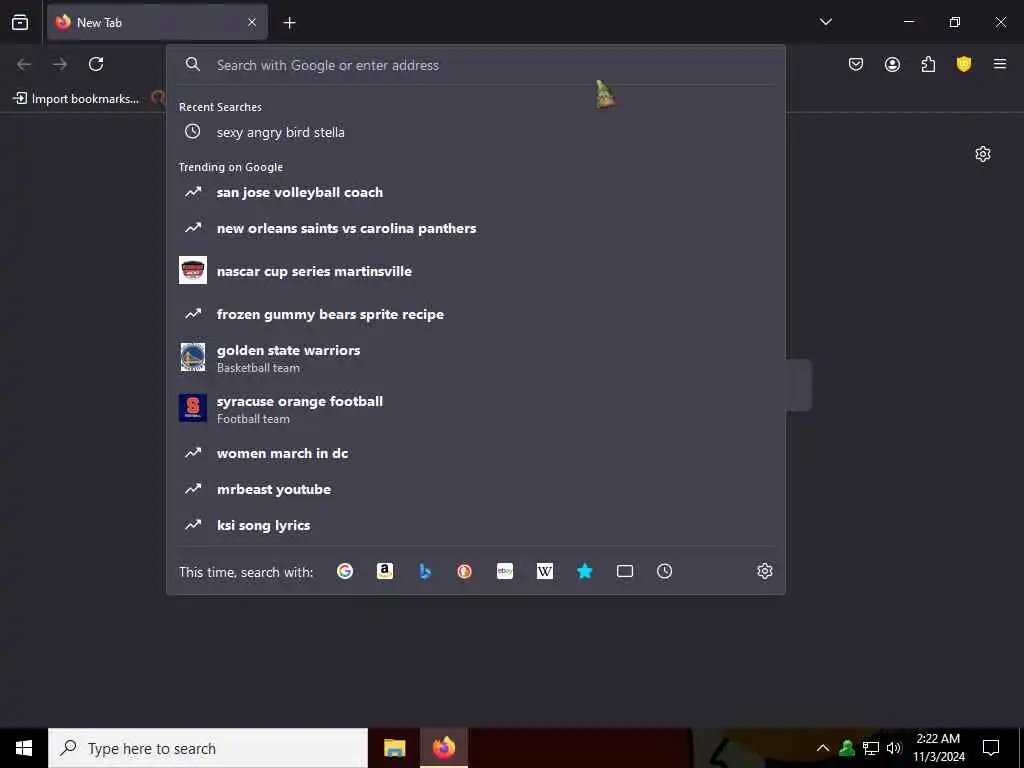Open the Windows notification center
Image resolution: width=1024 pixels, height=768 pixels.
(991, 748)
